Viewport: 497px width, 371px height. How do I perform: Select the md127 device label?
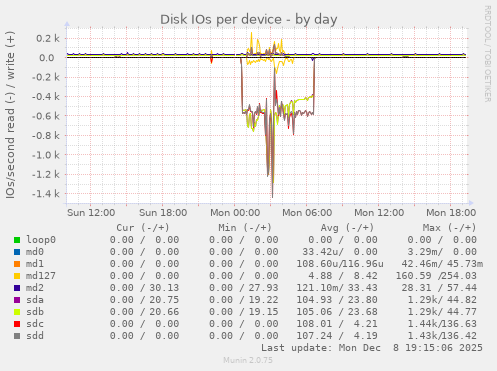coord(41,276)
